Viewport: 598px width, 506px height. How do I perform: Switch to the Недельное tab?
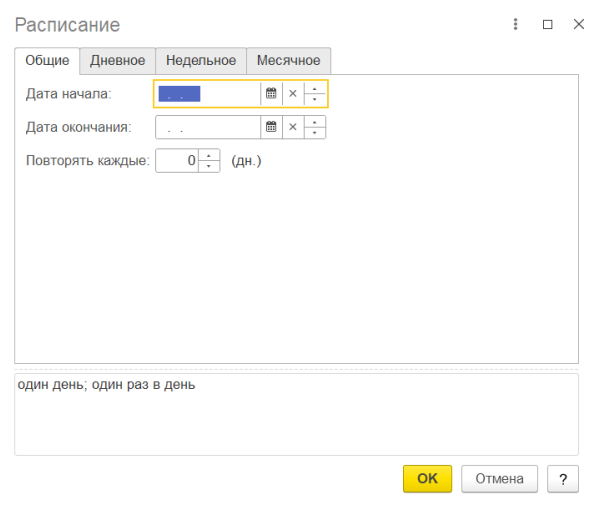tap(201, 61)
